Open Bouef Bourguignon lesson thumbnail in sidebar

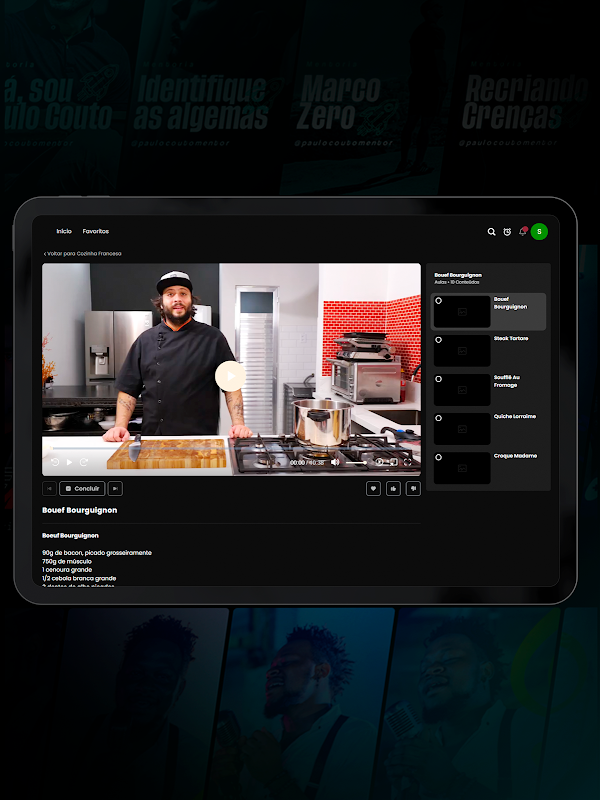(462, 311)
